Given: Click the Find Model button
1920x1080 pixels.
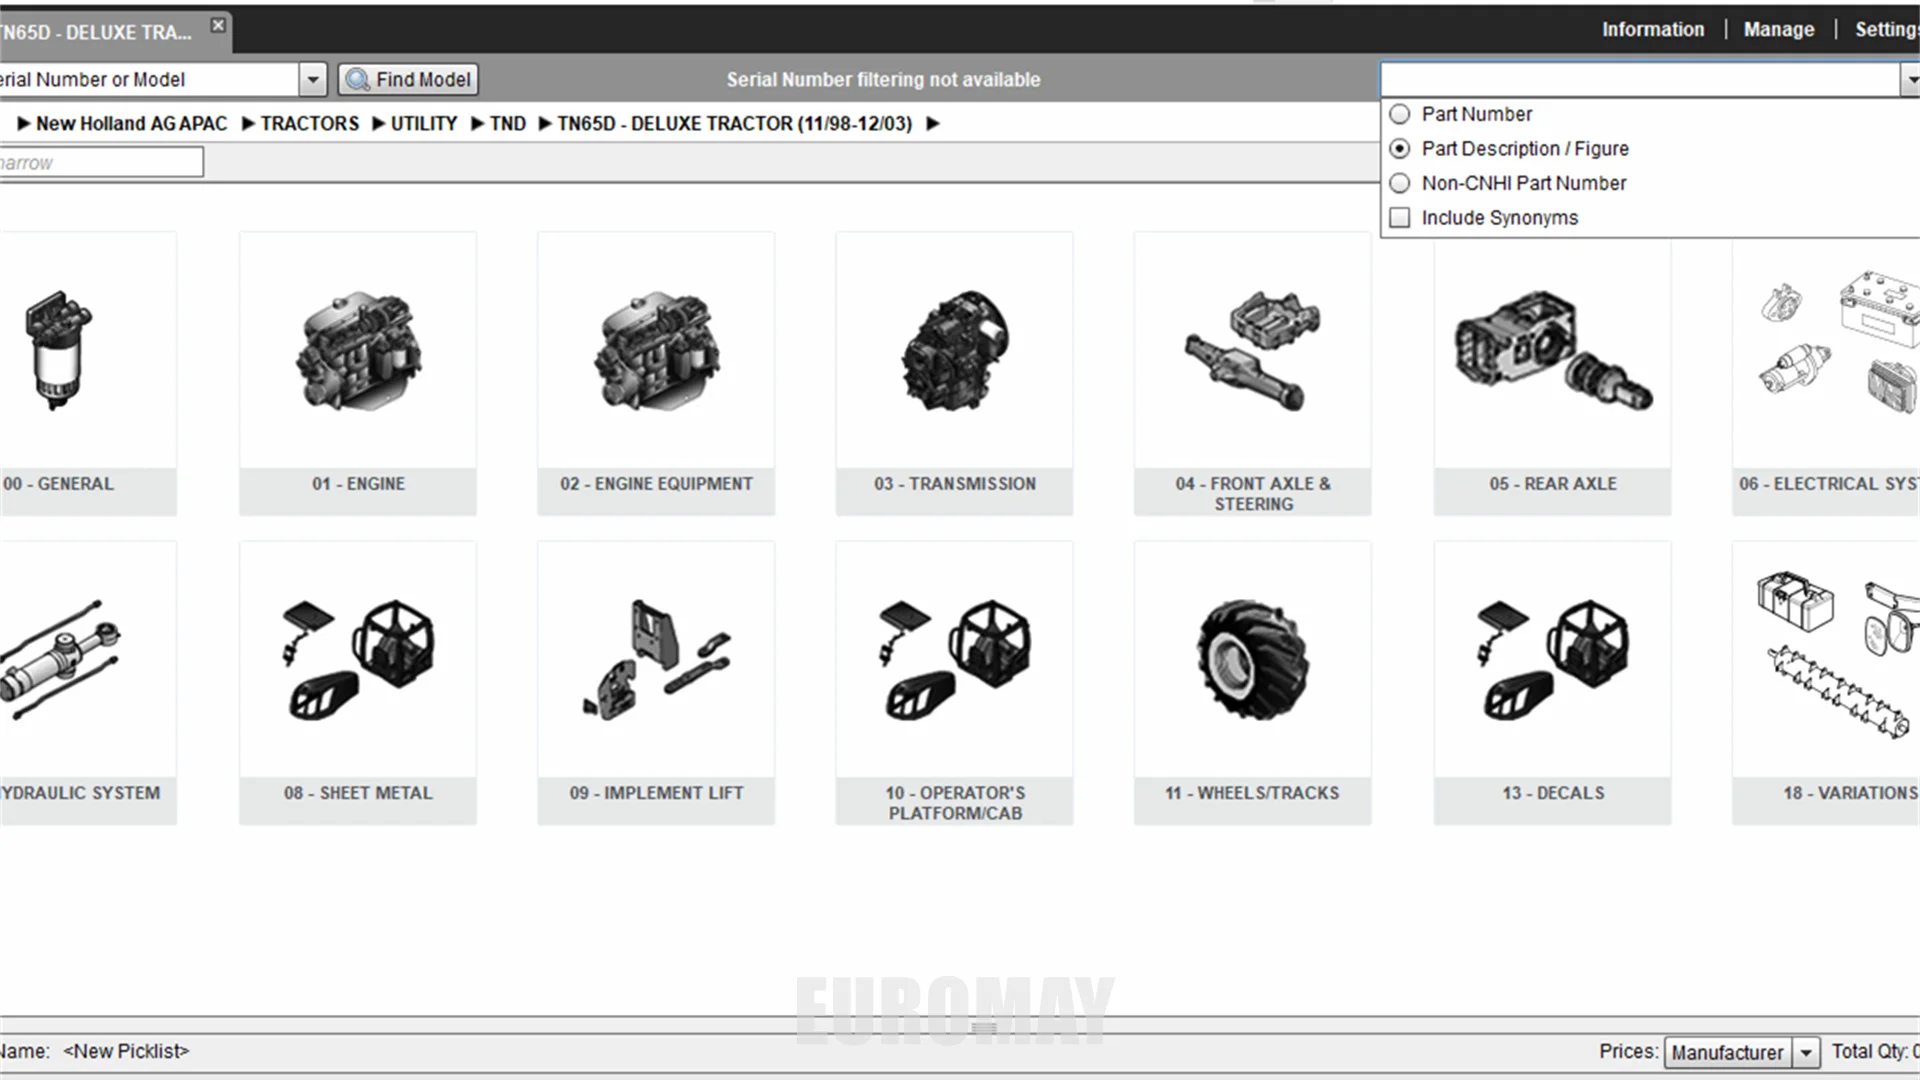Looking at the screenshot, I should click(x=408, y=79).
